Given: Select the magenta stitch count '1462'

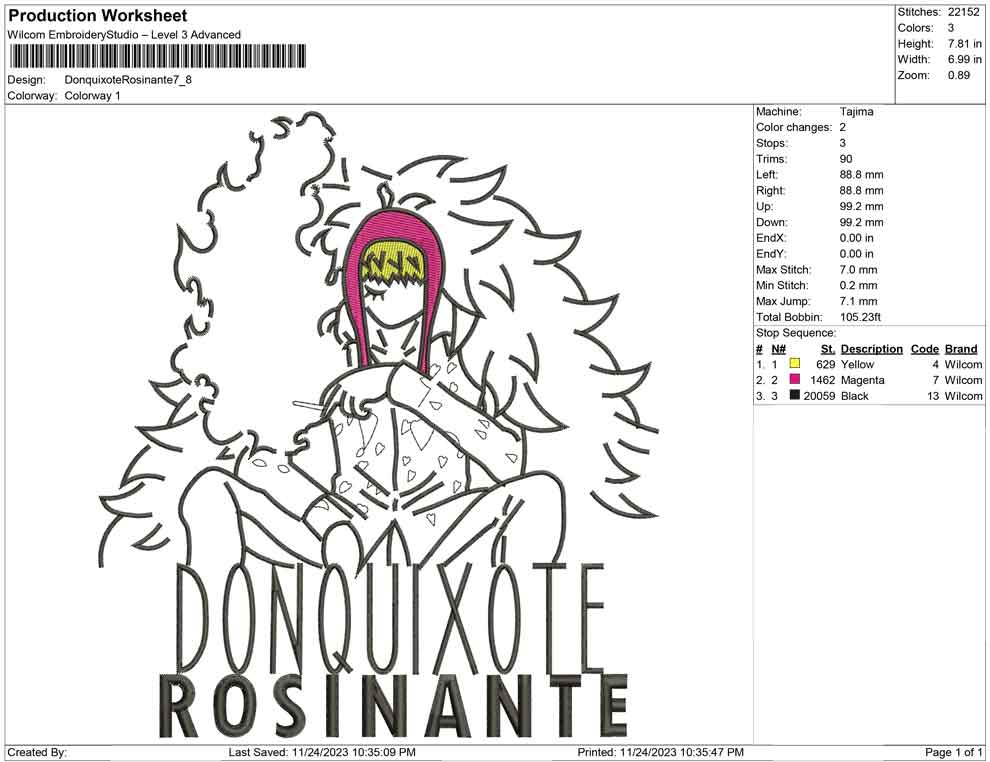Looking at the screenshot, I should coord(822,380).
